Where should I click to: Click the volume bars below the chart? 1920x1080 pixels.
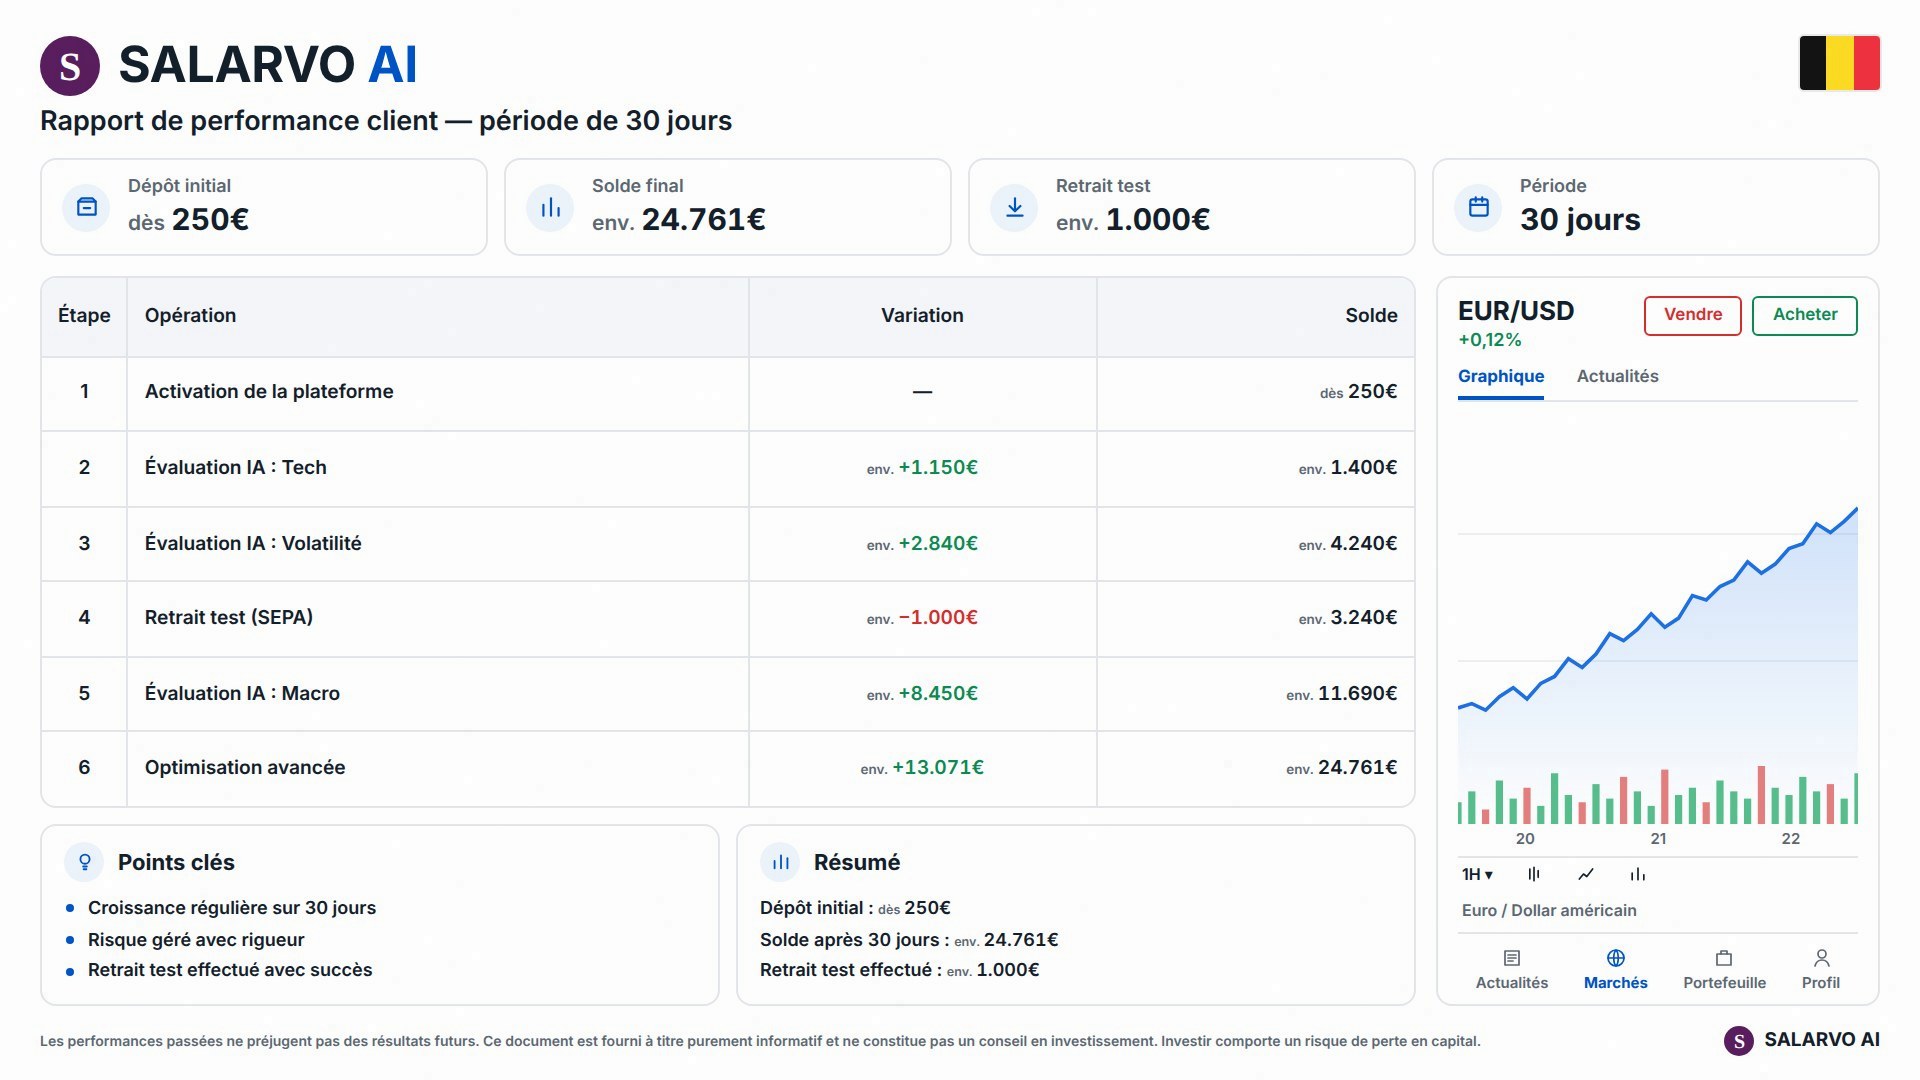click(1658, 796)
